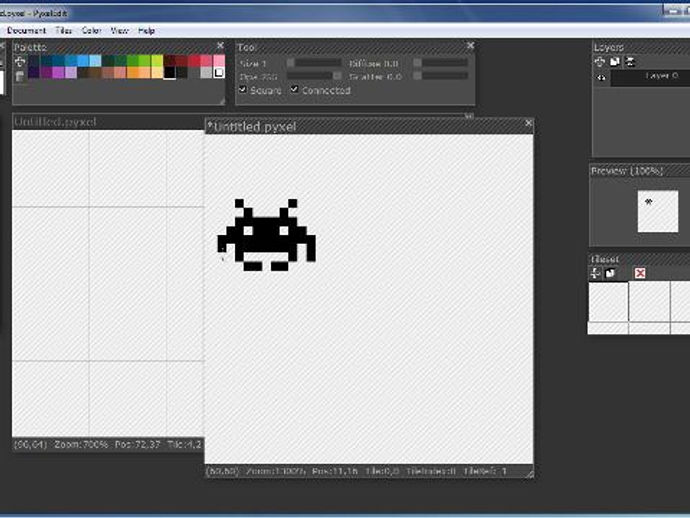Click Tile:4,2 in back window status bar
Image resolution: width=690 pixels, height=518 pixels.
(184, 445)
